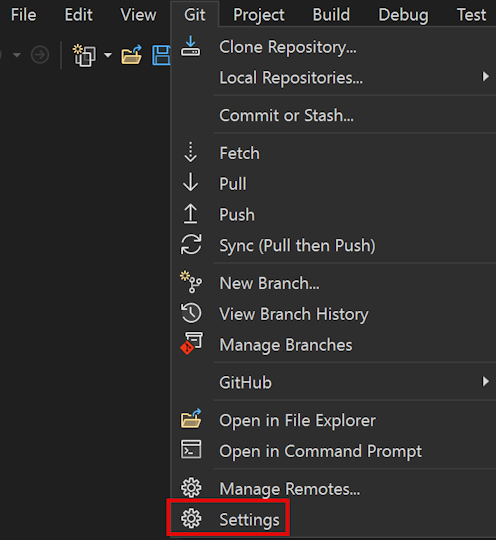Open the navigation history dropdown arrow
The height and width of the screenshot is (540, 496).
pyautogui.click(x=17, y=55)
